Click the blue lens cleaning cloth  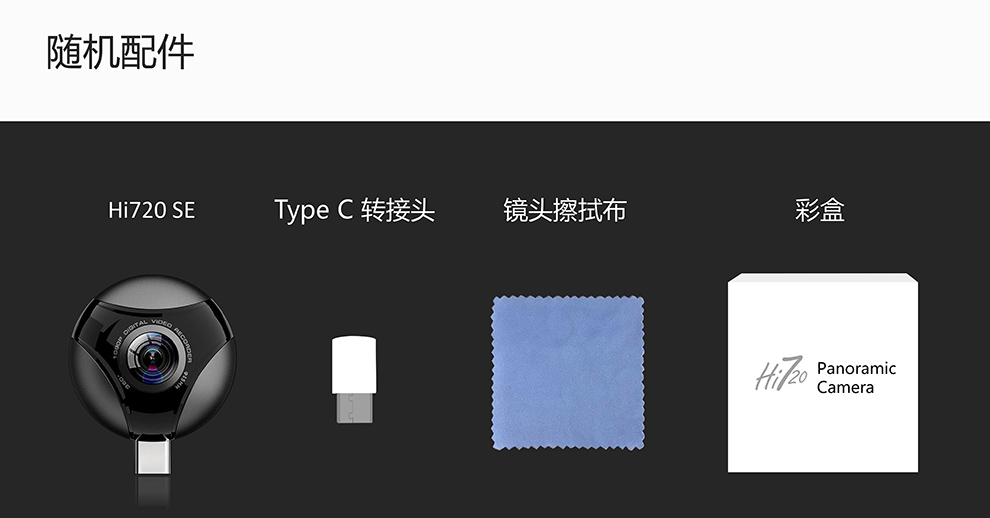point(568,373)
